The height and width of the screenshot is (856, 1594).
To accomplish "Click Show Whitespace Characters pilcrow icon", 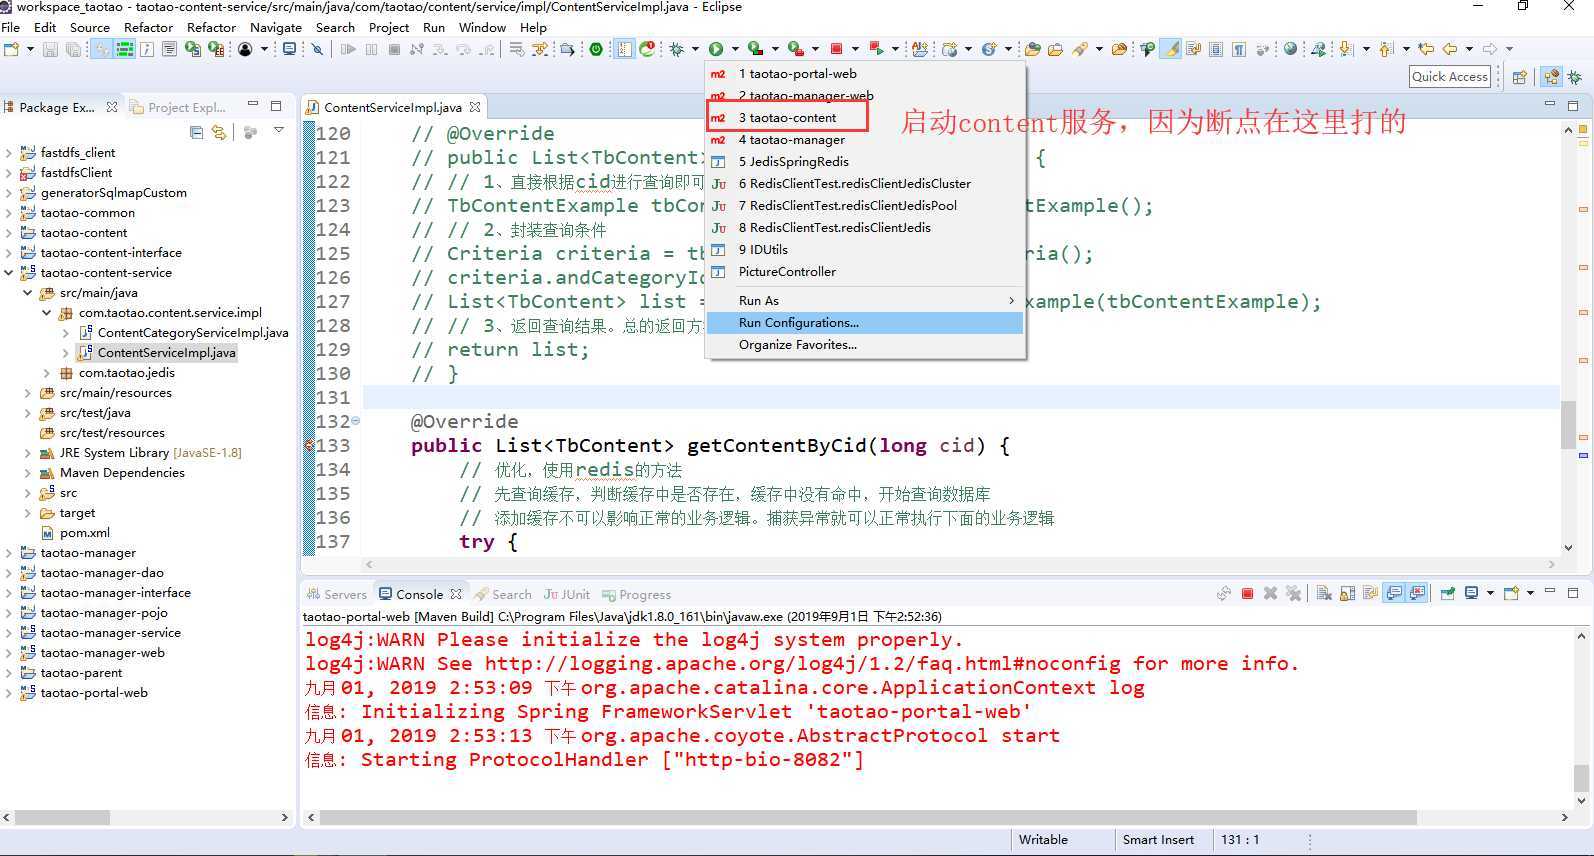I will pos(1239,49).
